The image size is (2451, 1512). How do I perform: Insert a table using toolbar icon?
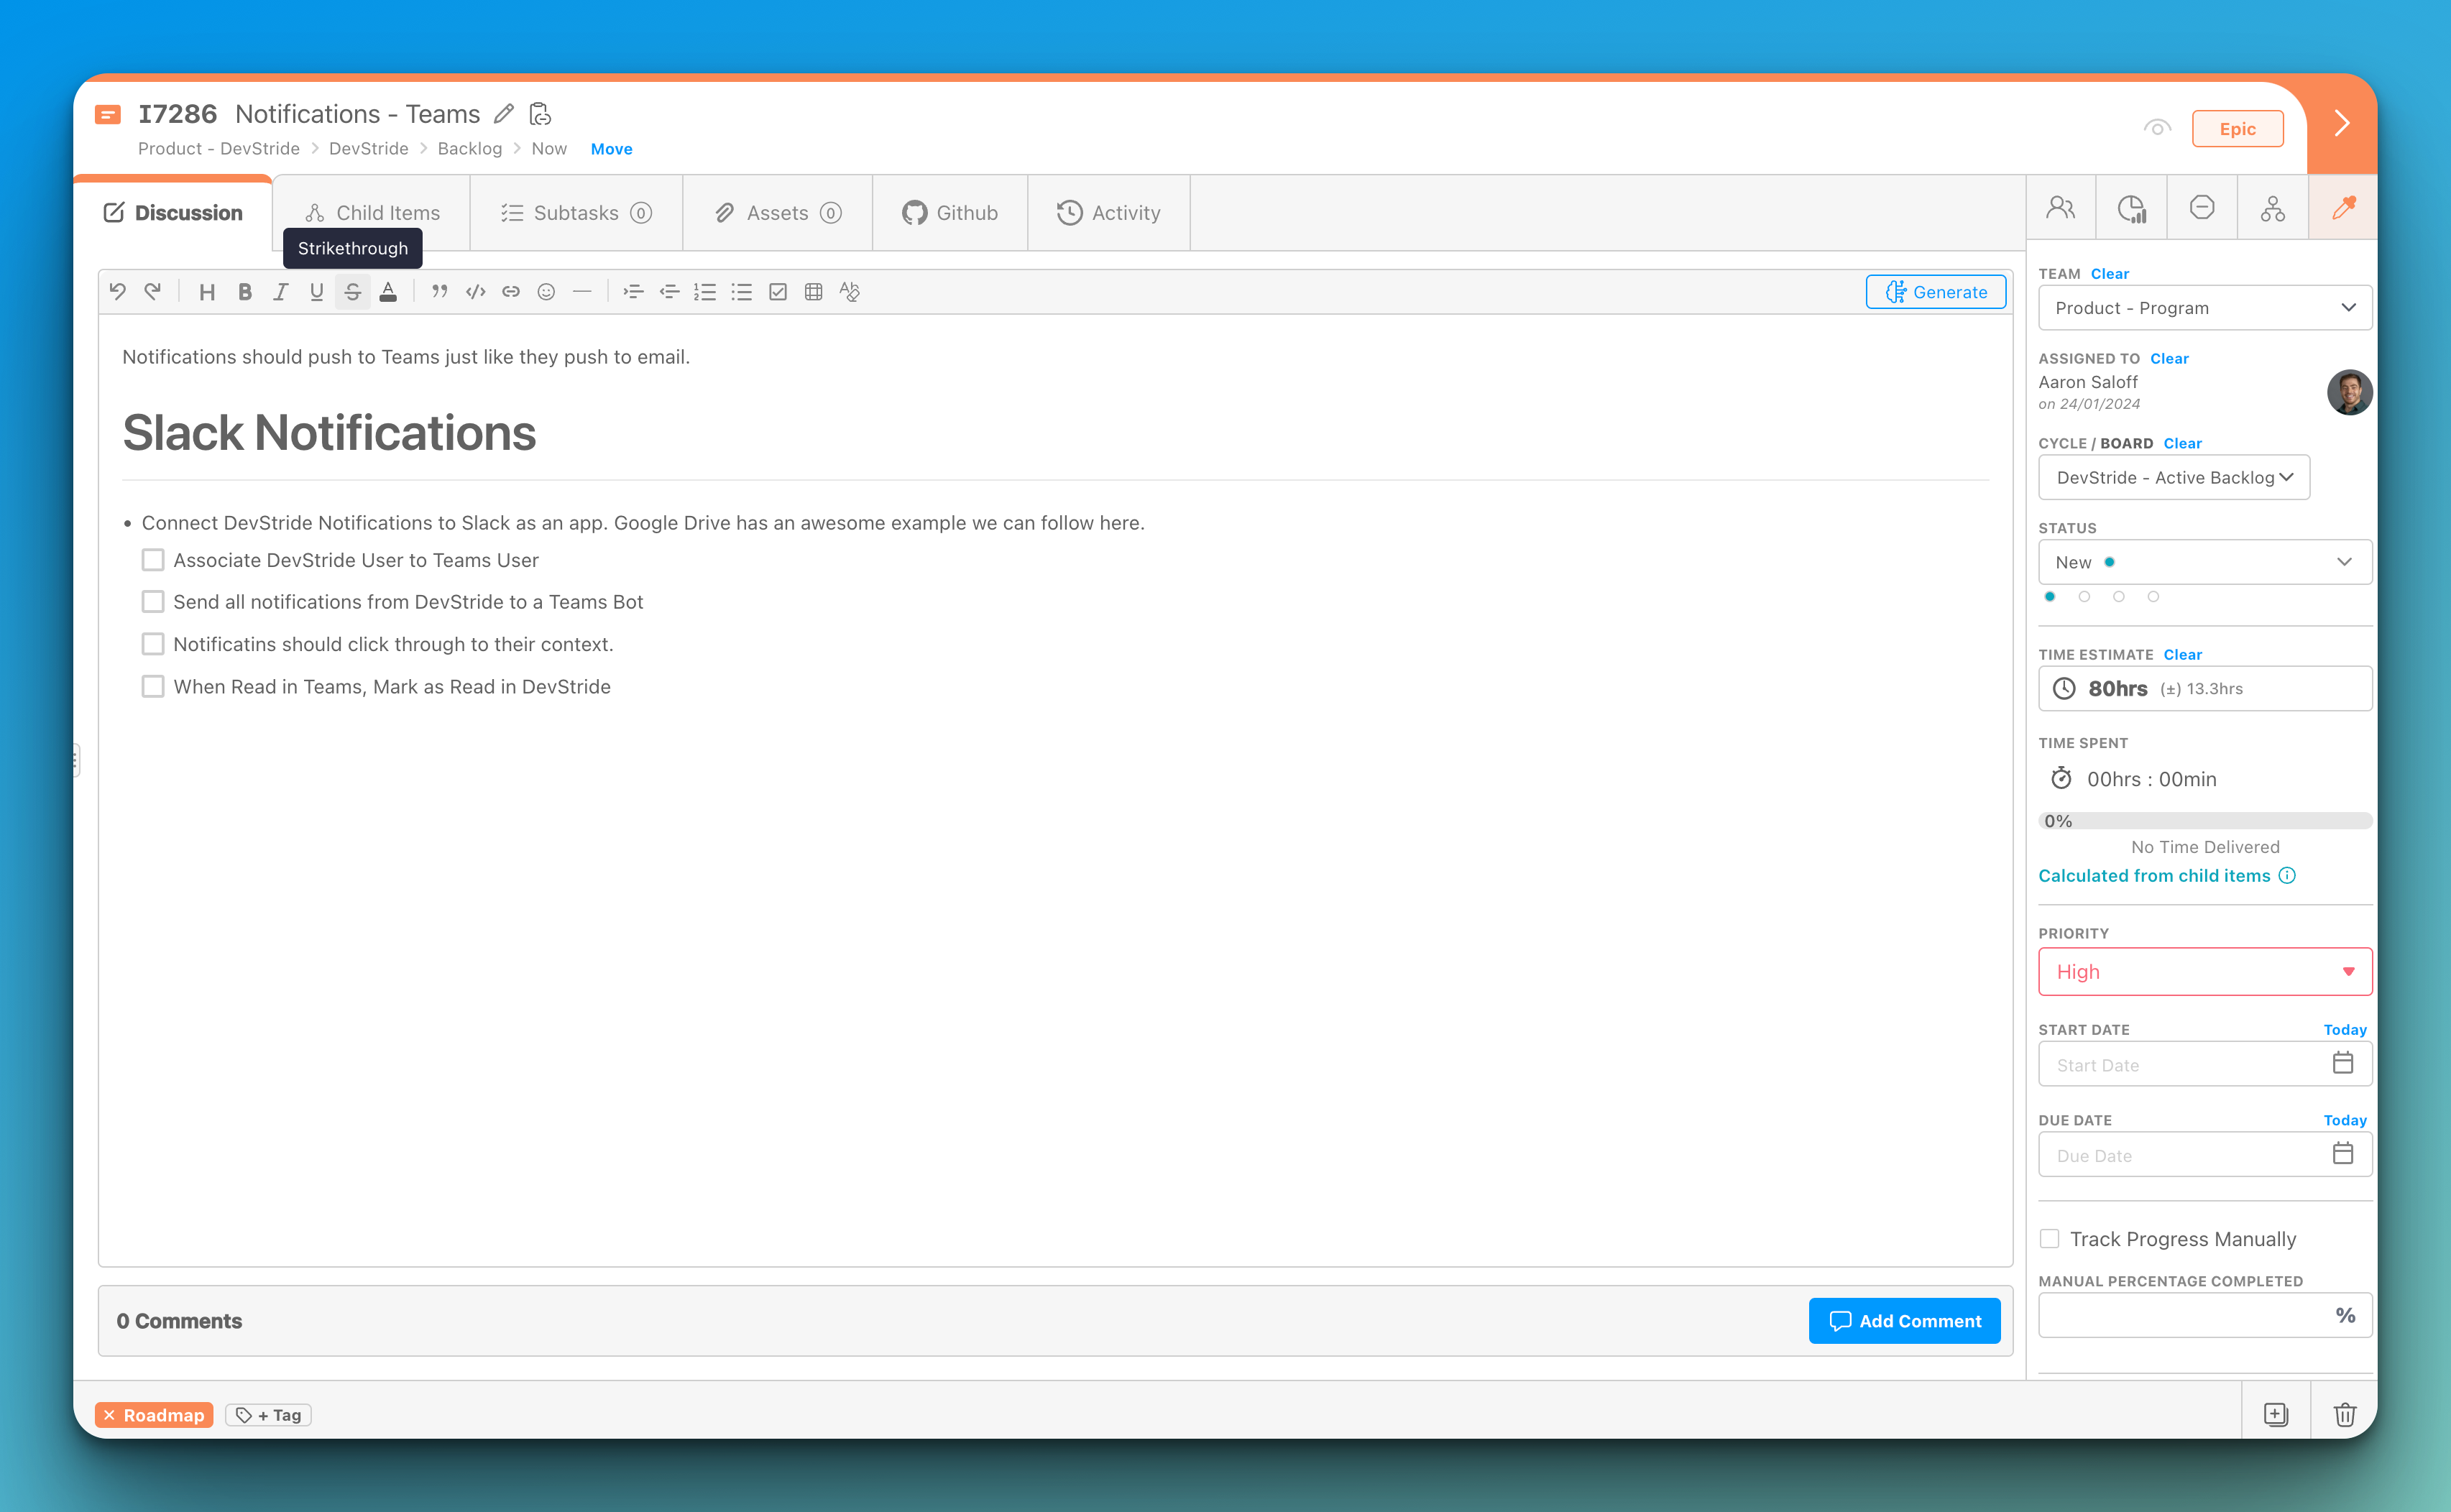pos(813,292)
